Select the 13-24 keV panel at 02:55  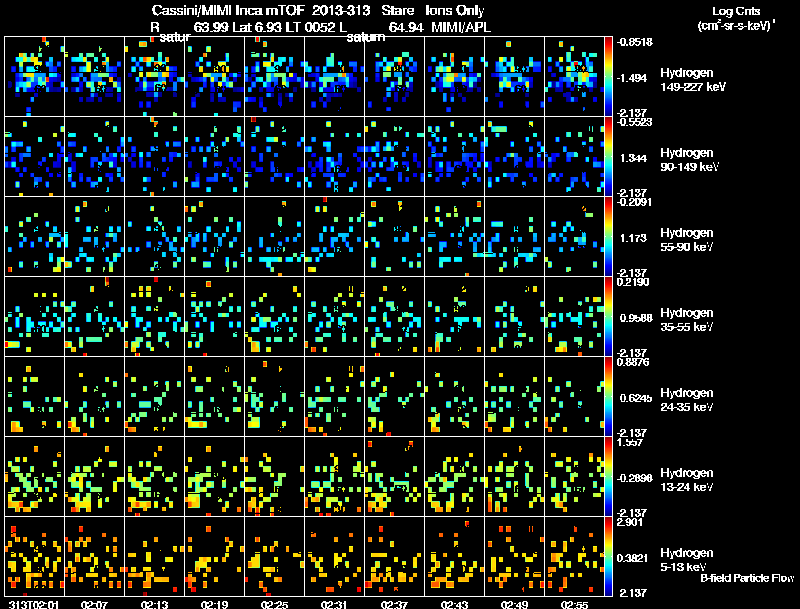(574, 477)
